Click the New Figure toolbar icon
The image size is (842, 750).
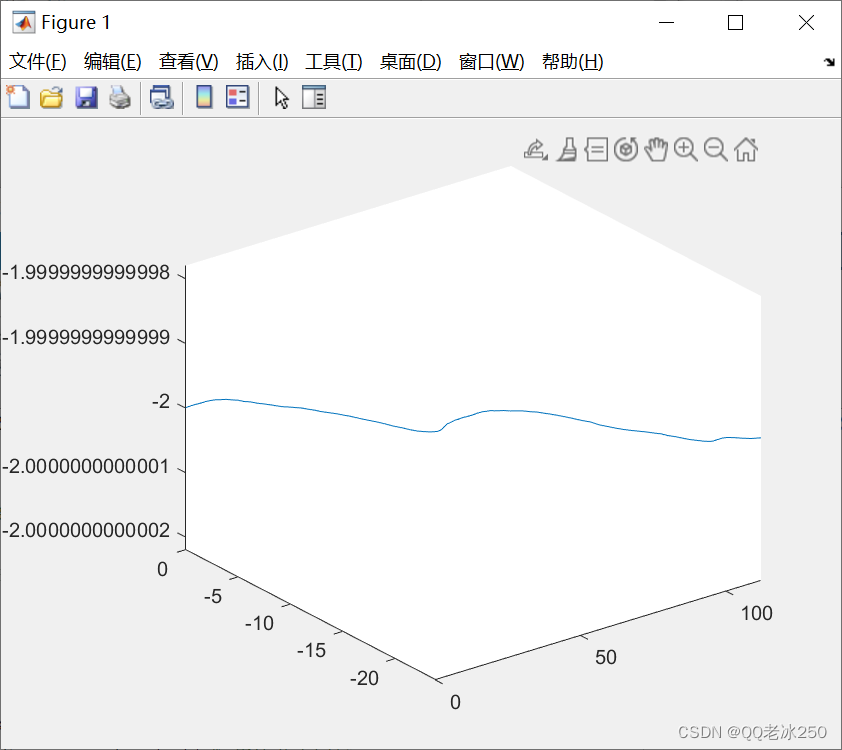18,98
